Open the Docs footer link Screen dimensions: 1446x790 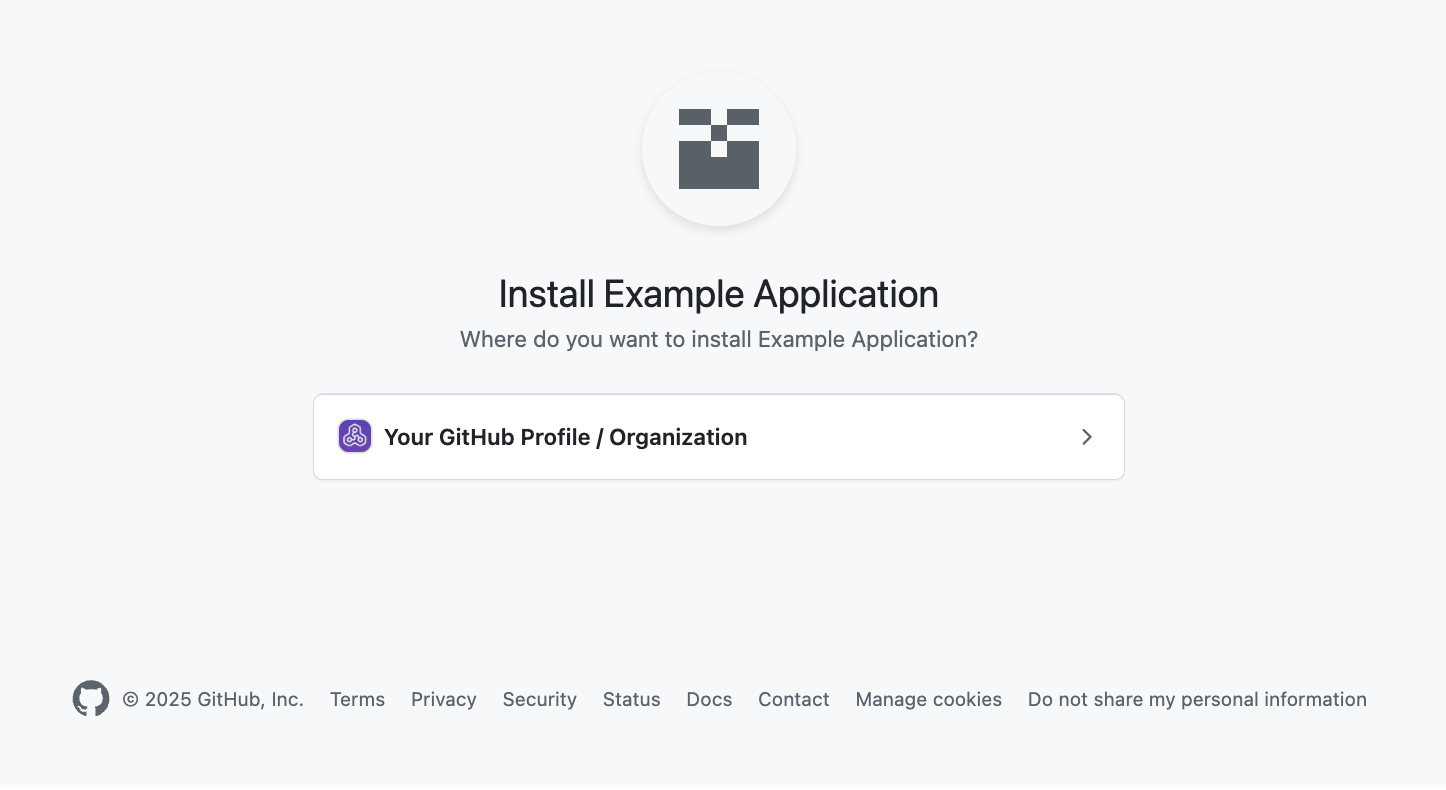[709, 699]
